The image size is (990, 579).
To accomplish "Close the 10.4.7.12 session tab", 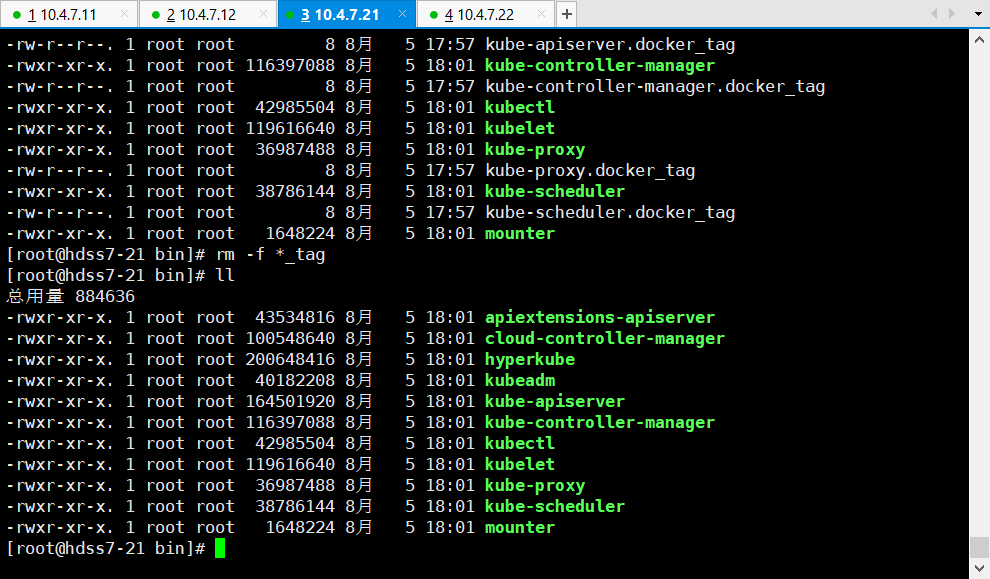I will coord(263,15).
